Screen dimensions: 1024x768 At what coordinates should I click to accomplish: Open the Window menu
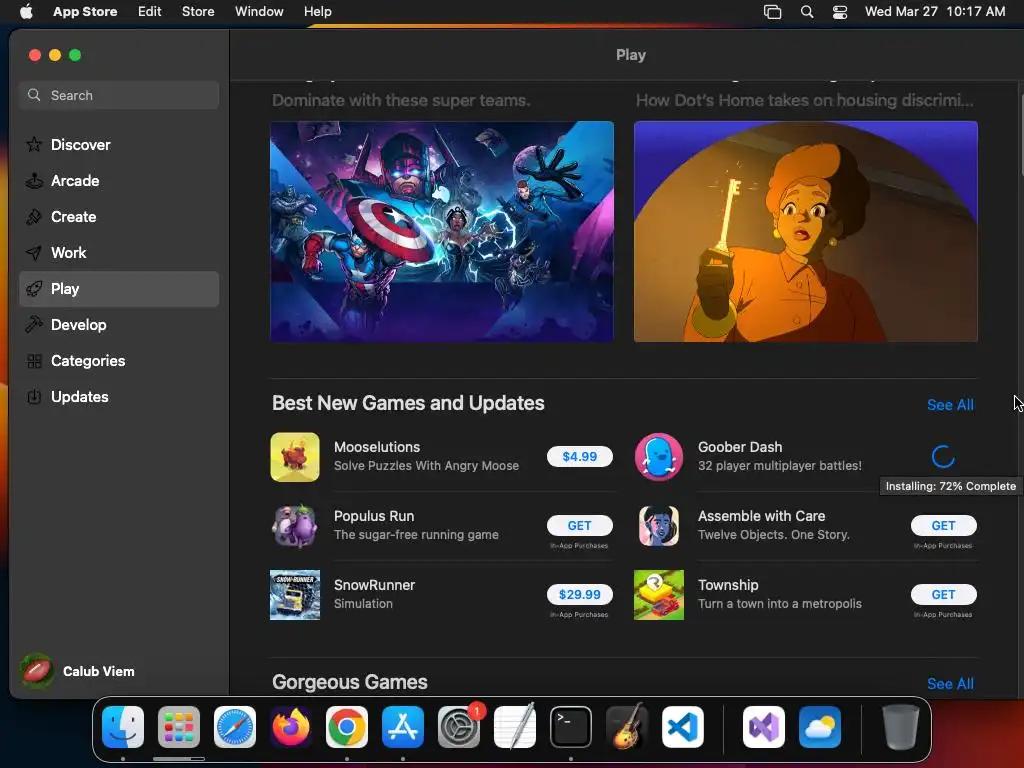tap(259, 11)
